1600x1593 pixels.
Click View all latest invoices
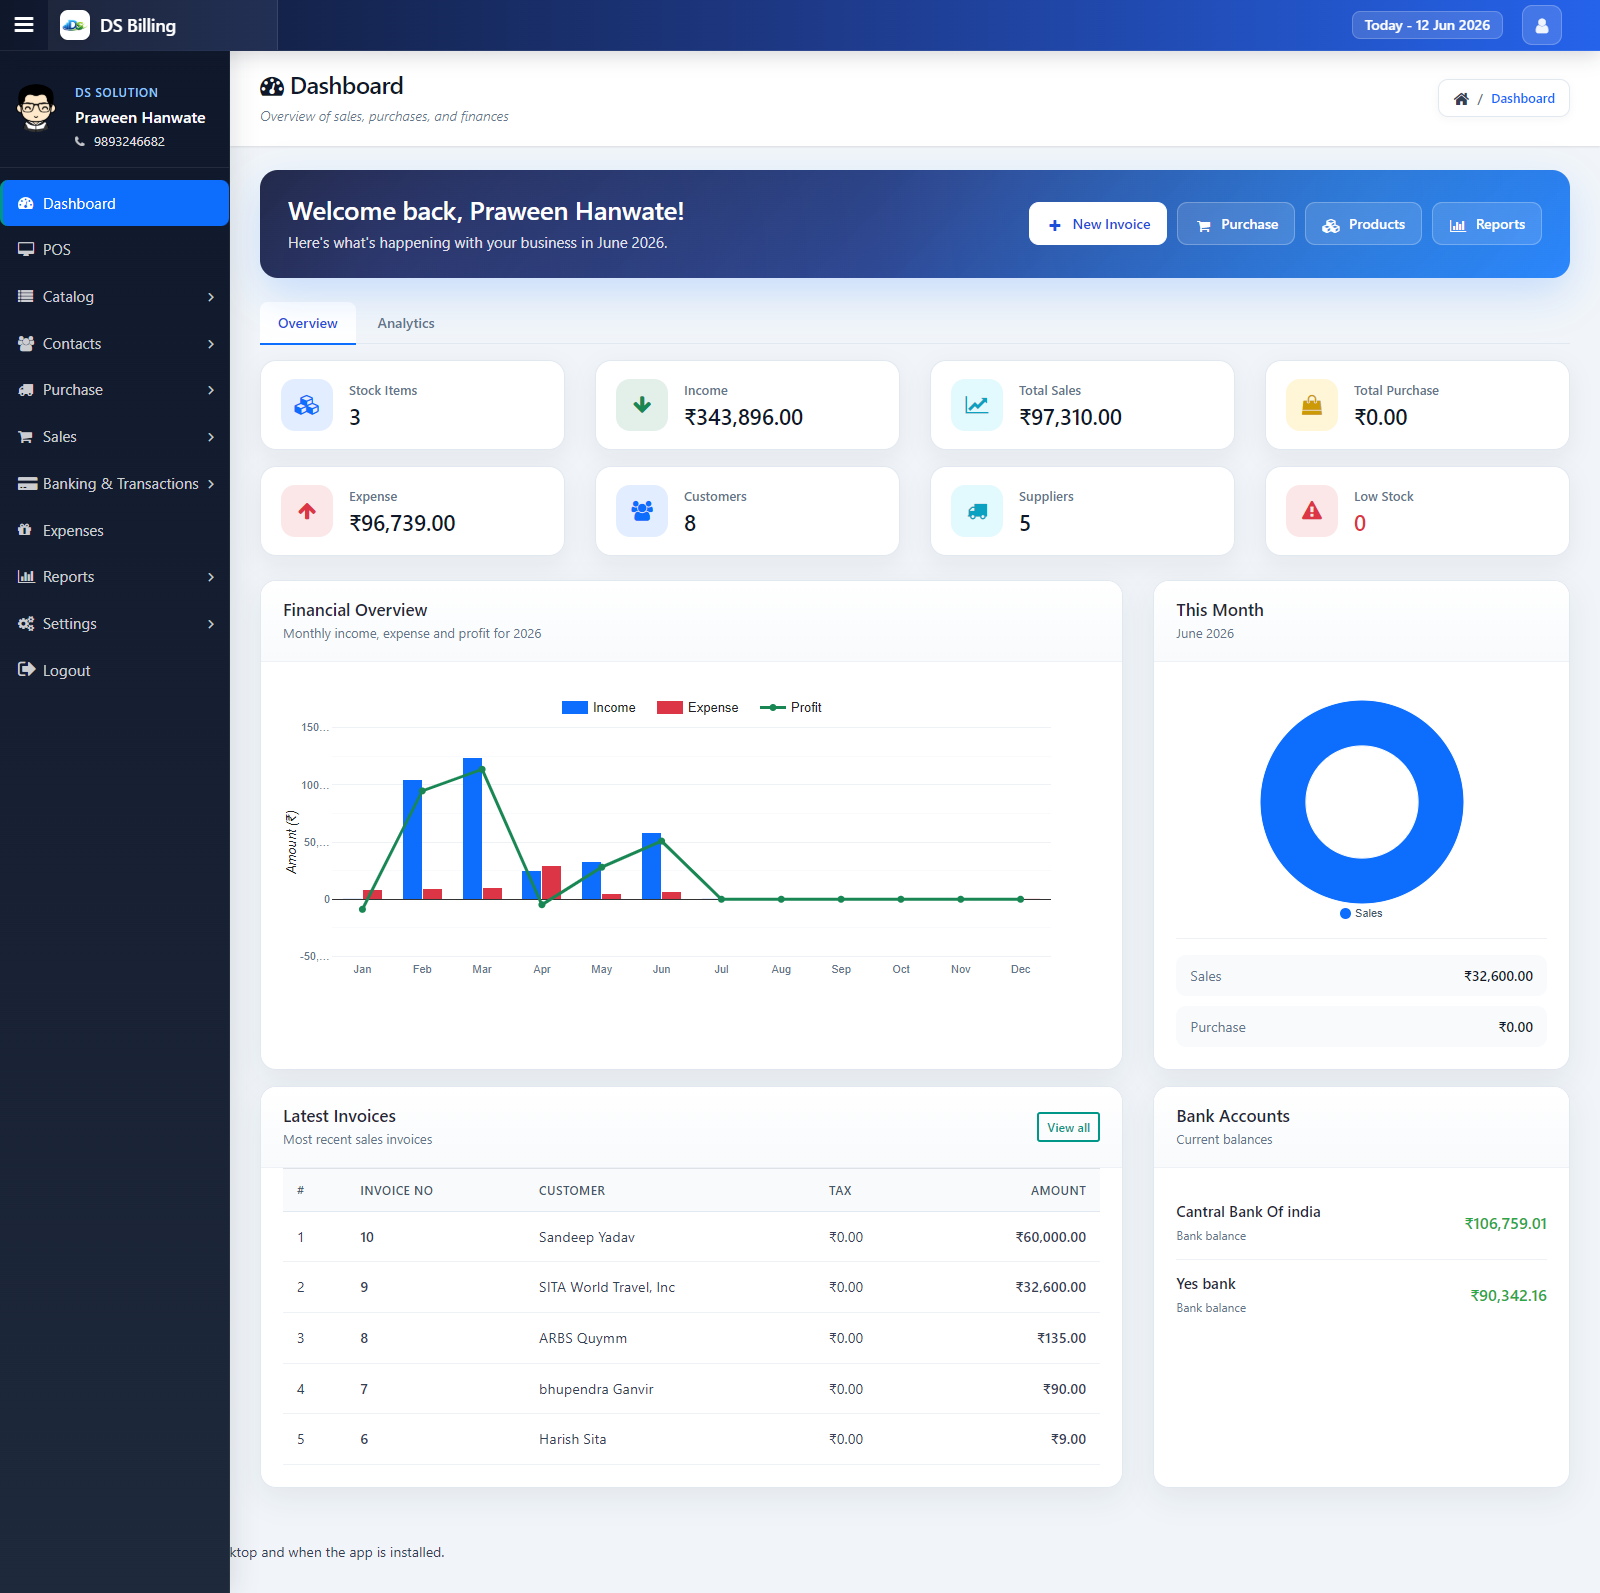pyautogui.click(x=1068, y=1127)
